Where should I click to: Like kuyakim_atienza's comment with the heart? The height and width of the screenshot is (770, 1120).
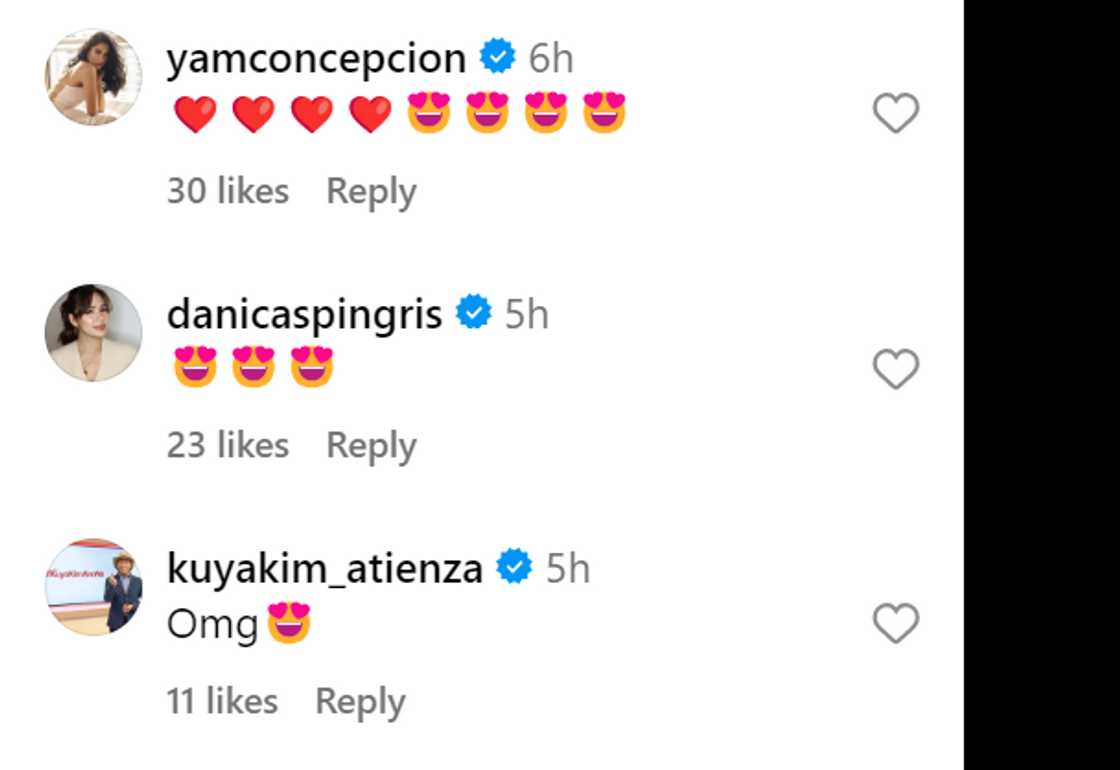pyautogui.click(x=895, y=624)
